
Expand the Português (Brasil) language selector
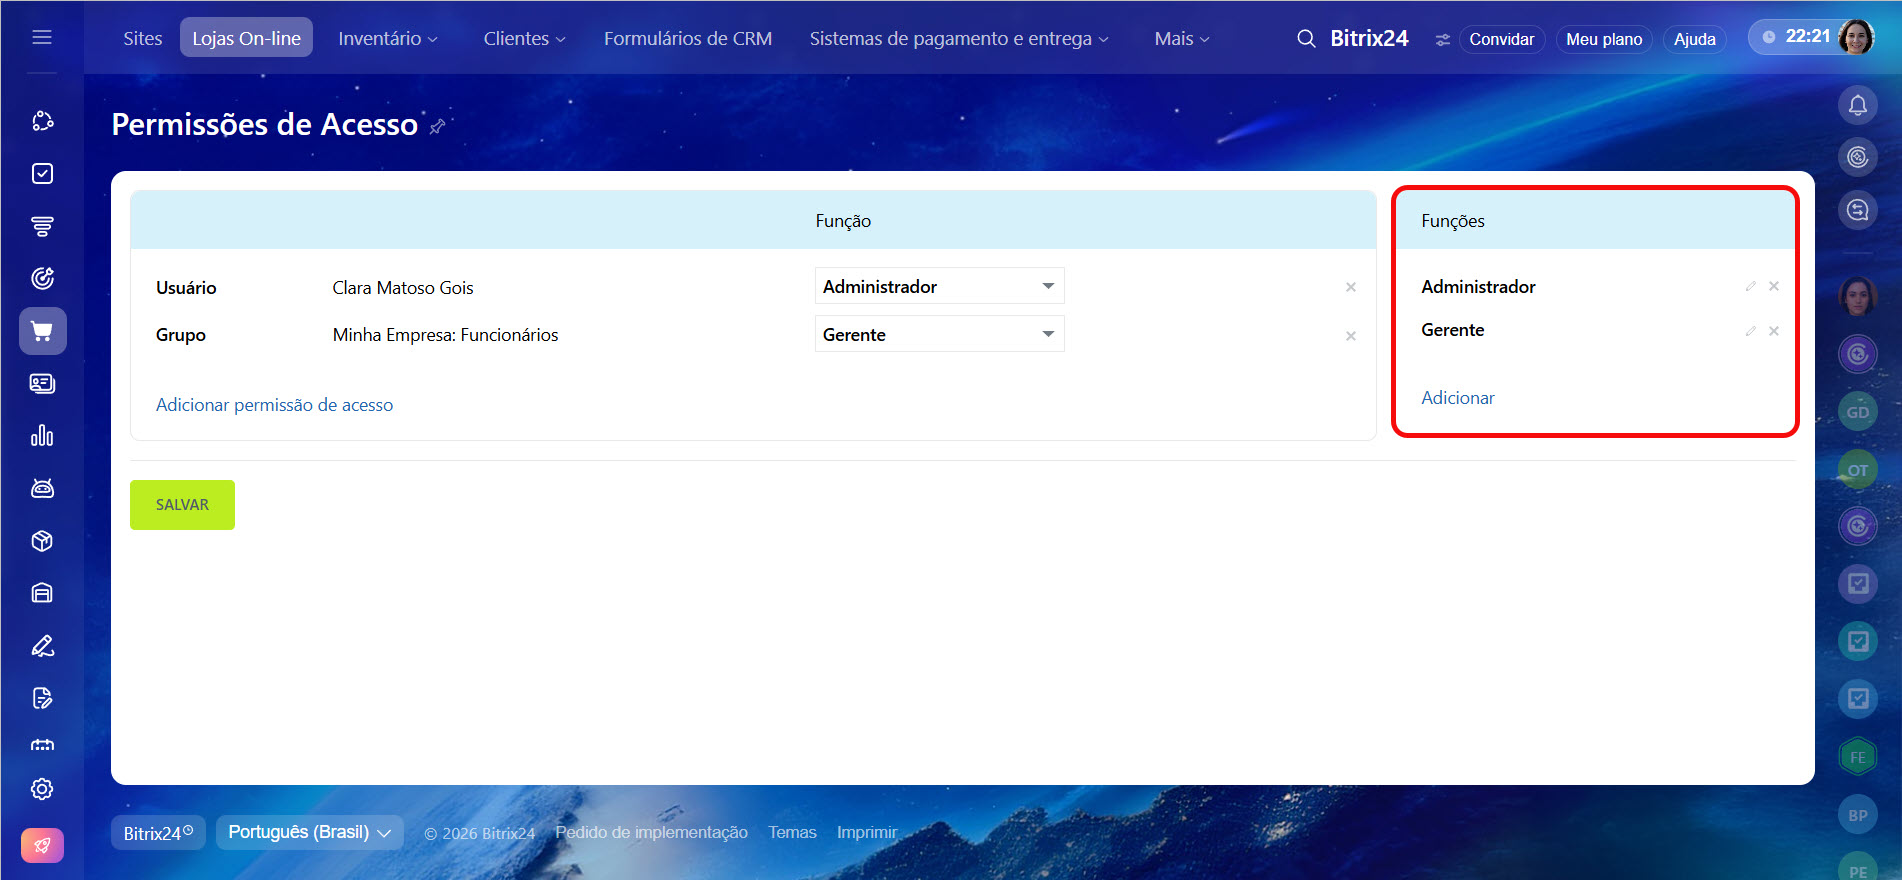click(309, 832)
